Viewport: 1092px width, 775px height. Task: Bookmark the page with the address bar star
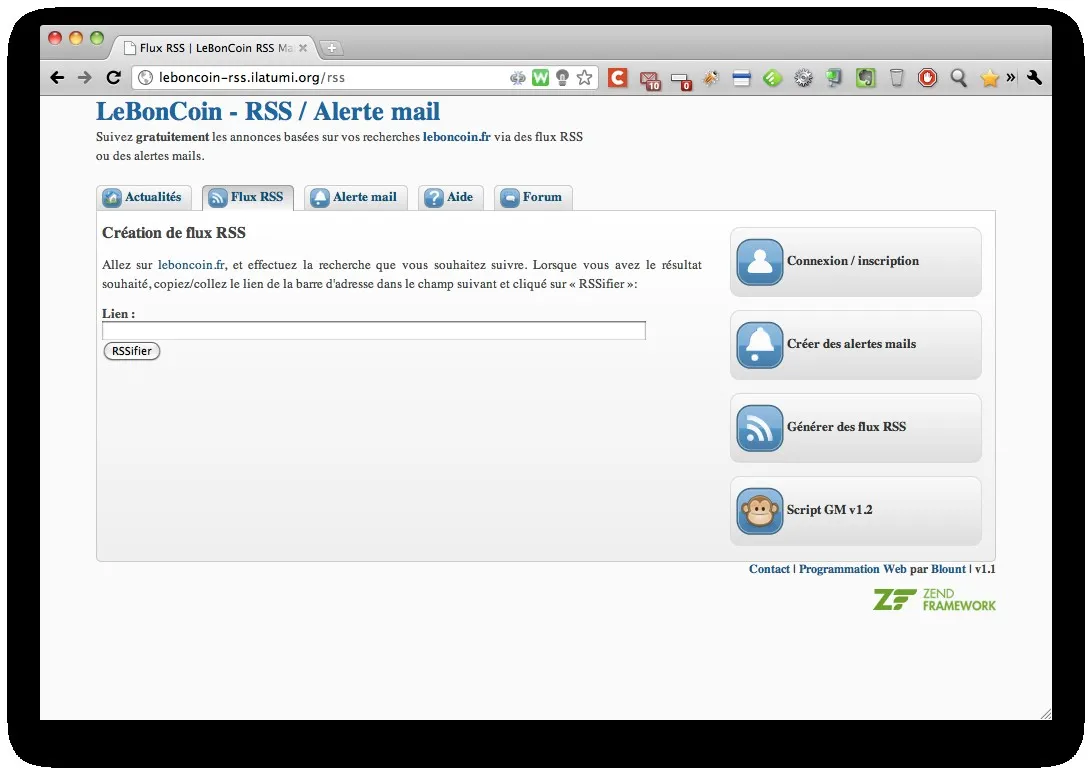(584, 77)
